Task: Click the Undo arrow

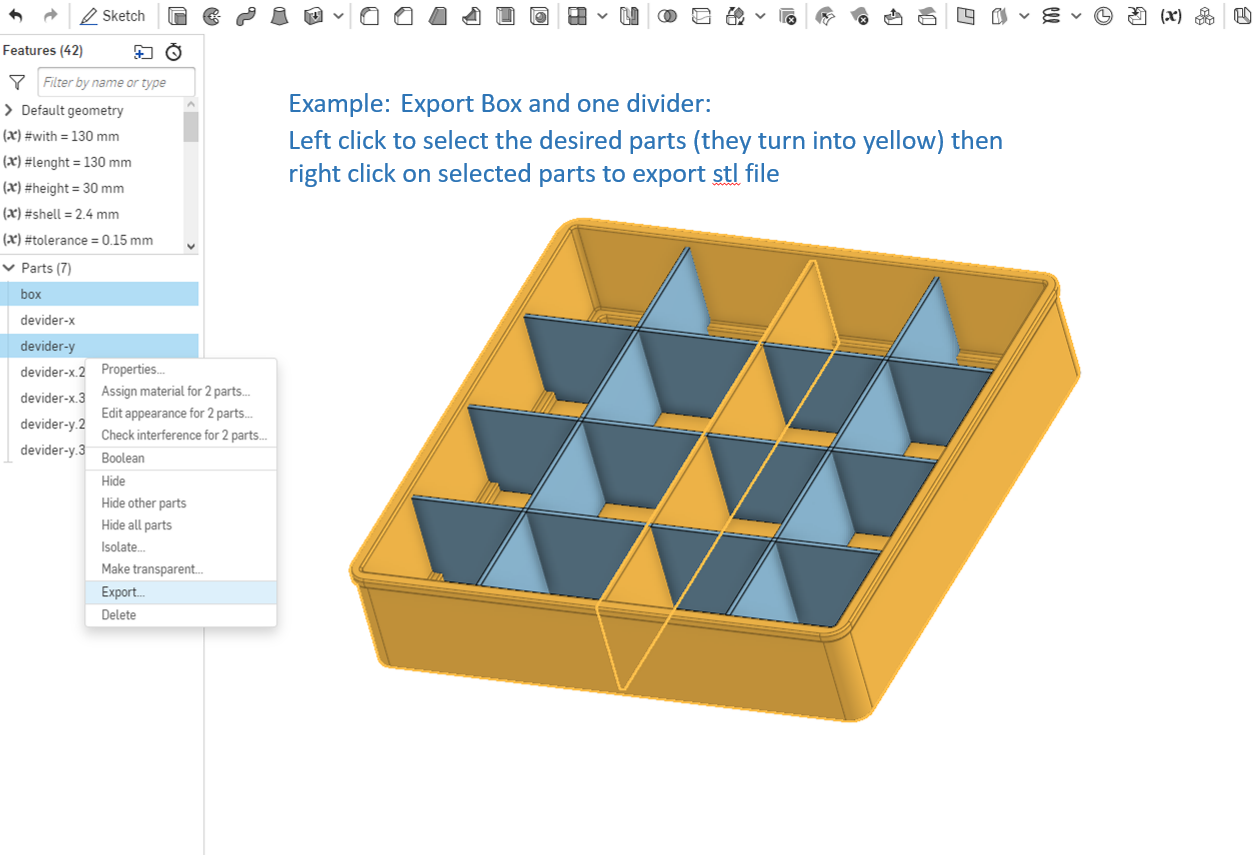Action: pyautogui.click(x=13, y=15)
